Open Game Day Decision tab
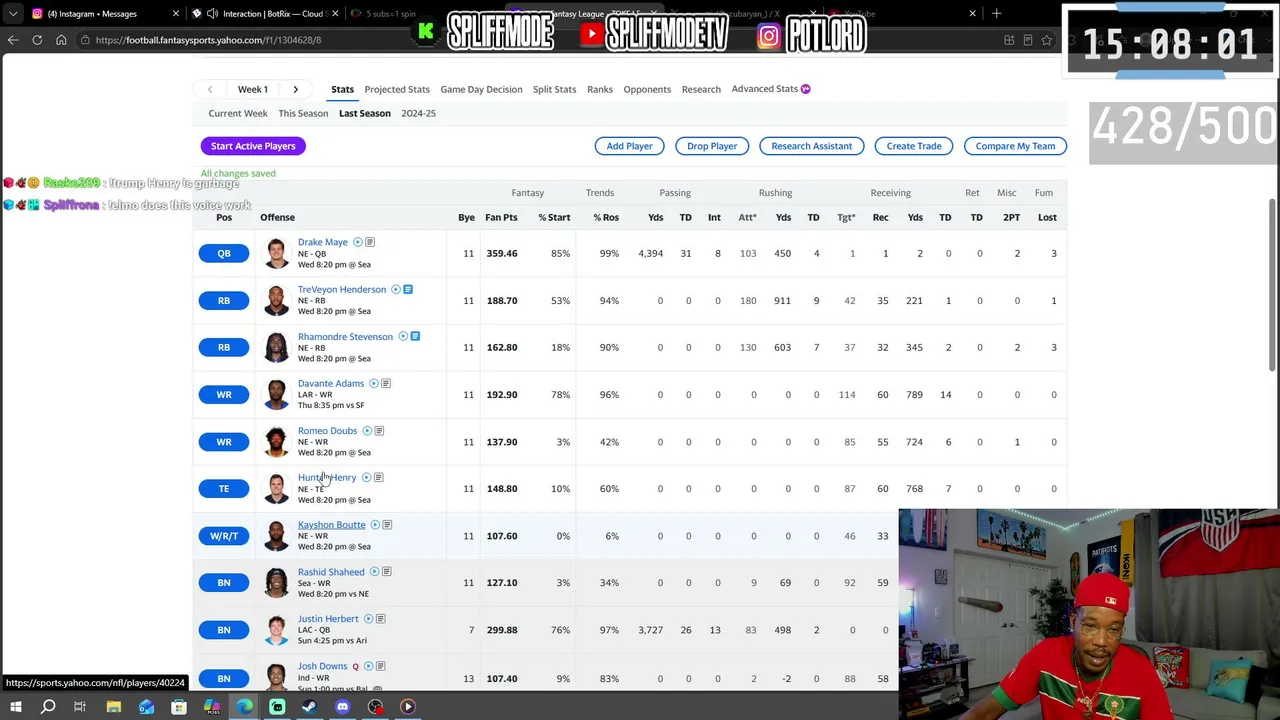 (481, 89)
